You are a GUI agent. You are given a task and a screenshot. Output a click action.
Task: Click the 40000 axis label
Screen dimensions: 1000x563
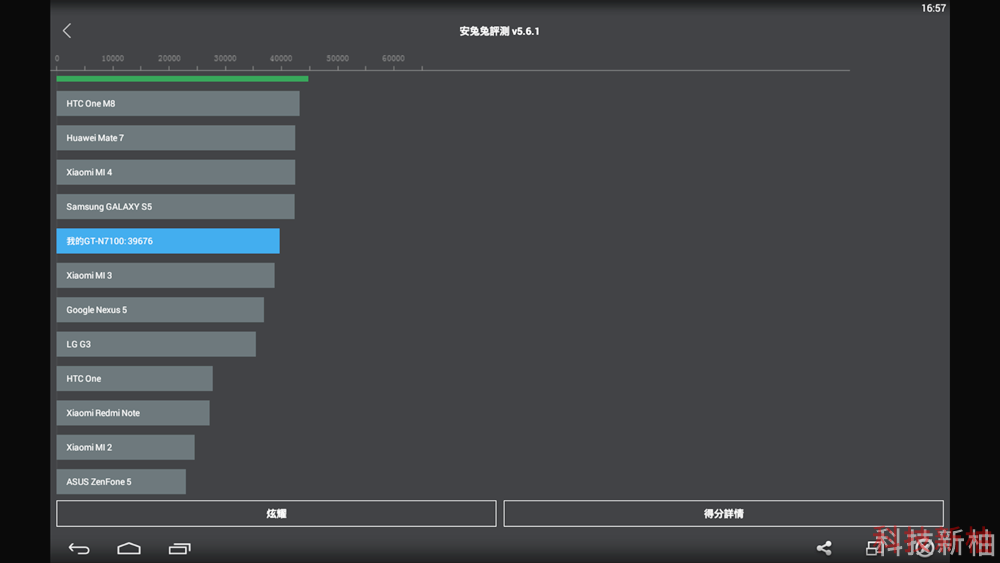coord(281,58)
